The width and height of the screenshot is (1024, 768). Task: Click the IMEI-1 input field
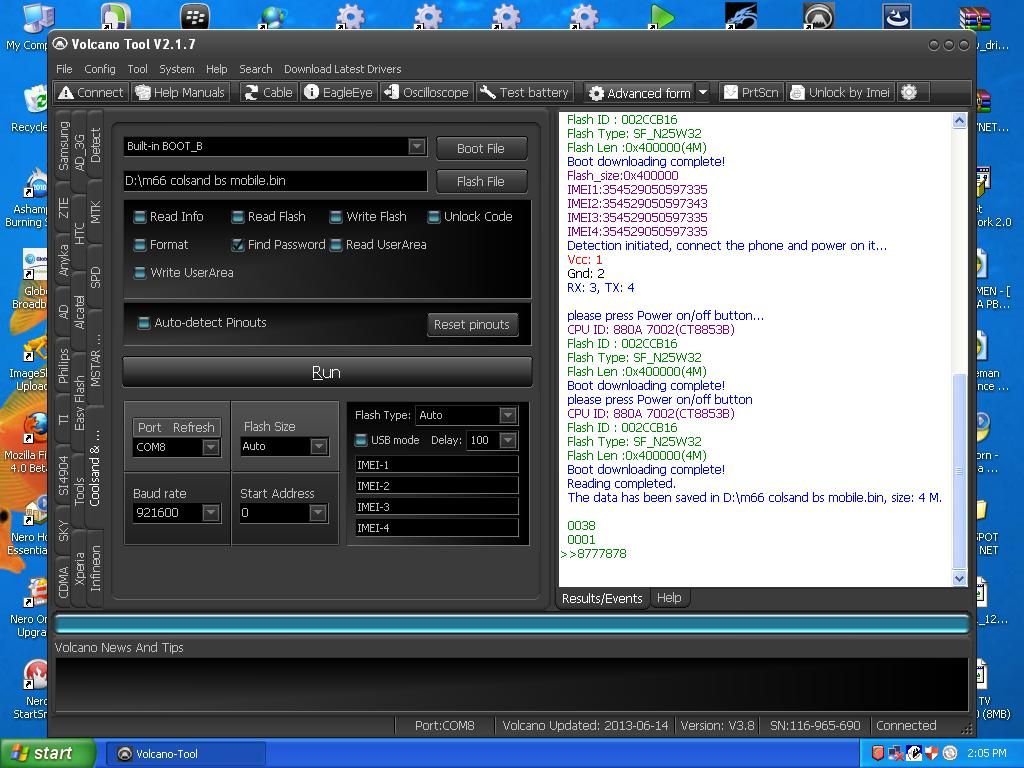(x=437, y=465)
